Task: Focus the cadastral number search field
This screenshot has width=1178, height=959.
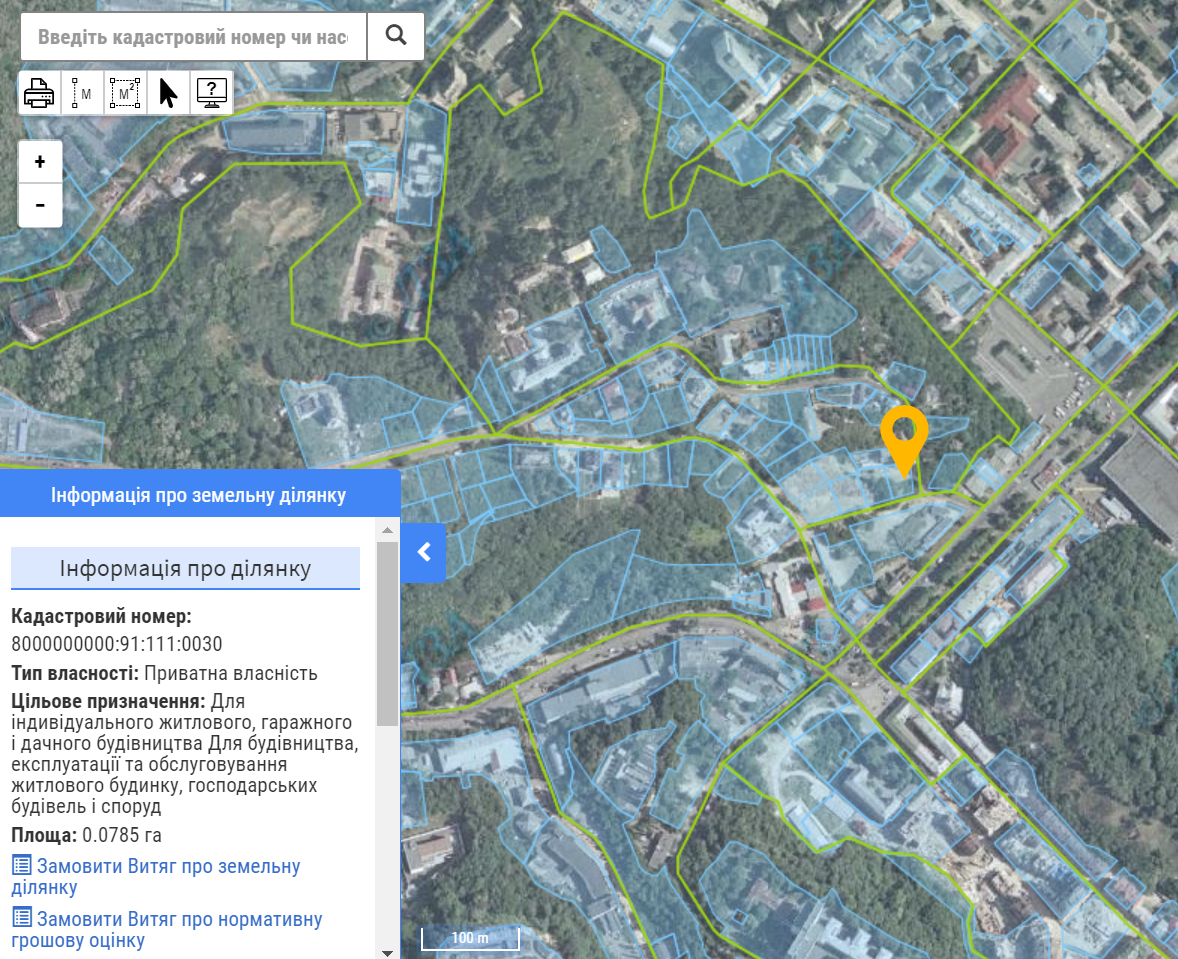Action: tap(193, 37)
